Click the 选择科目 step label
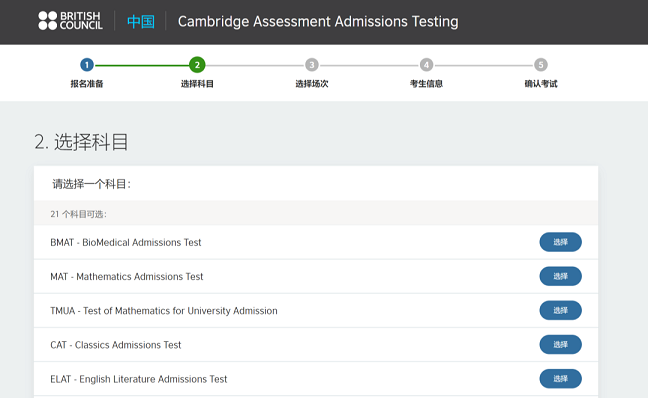648x398 pixels. pos(197,84)
